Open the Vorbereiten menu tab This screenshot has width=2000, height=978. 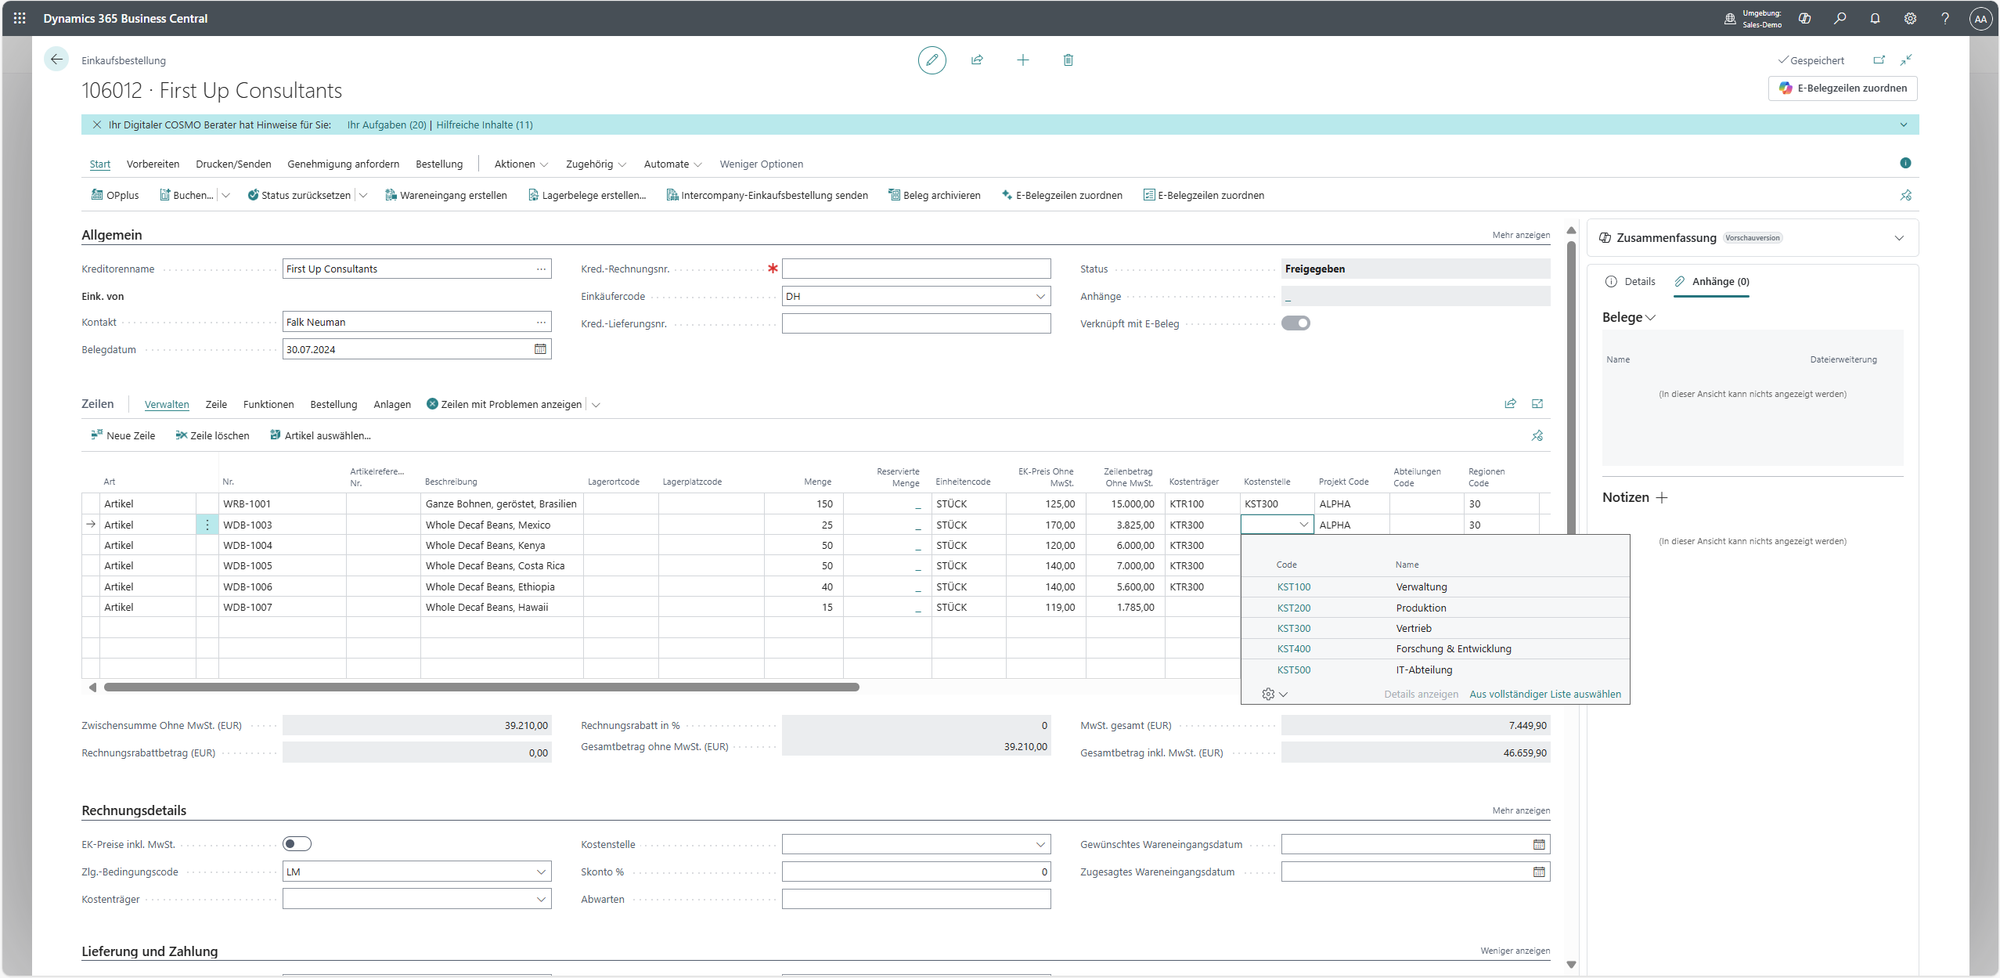[x=153, y=164]
